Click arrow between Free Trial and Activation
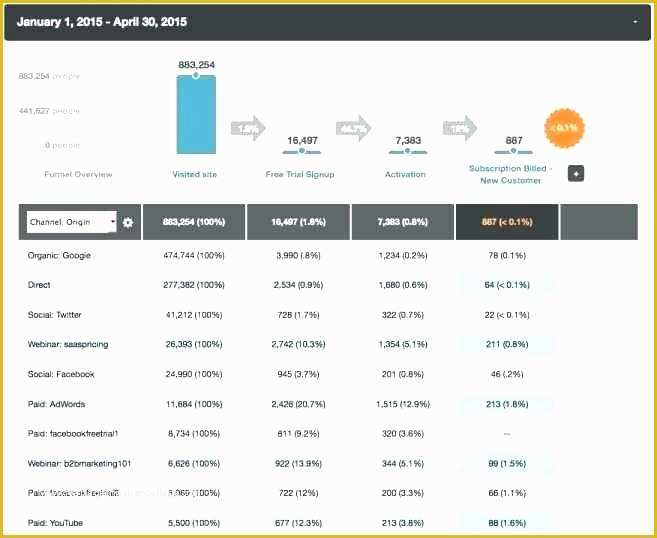657x538 pixels. click(x=354, y=128)
